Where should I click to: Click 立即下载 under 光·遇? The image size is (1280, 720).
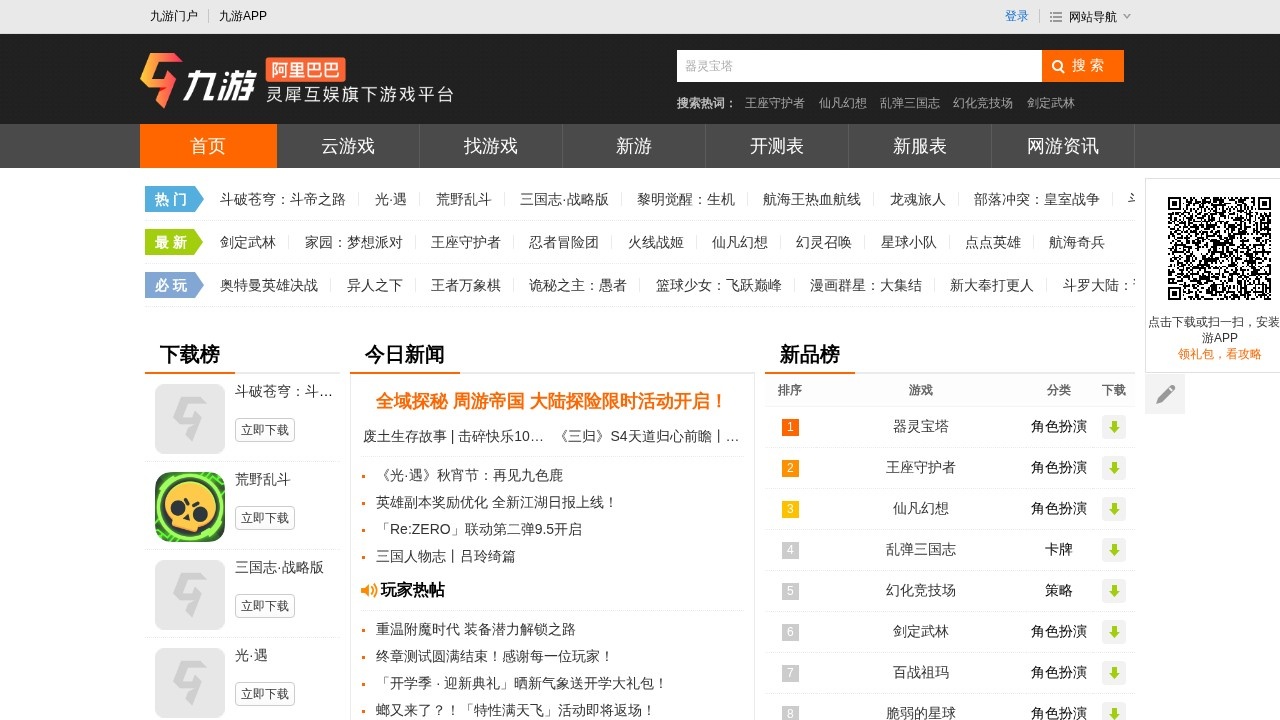pos(265,694)
